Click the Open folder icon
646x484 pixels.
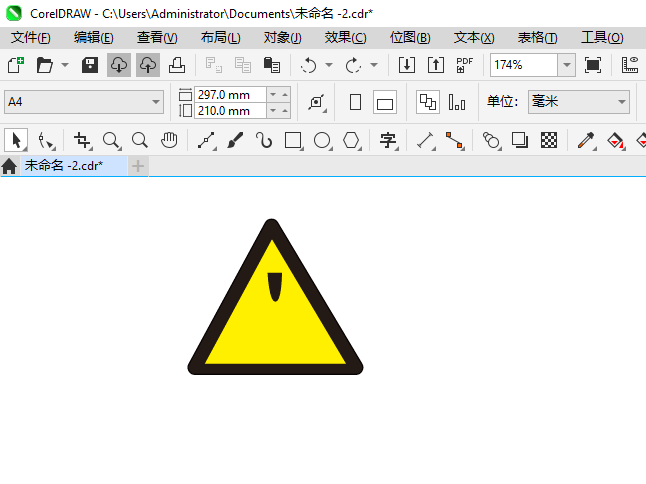point(44,65)
